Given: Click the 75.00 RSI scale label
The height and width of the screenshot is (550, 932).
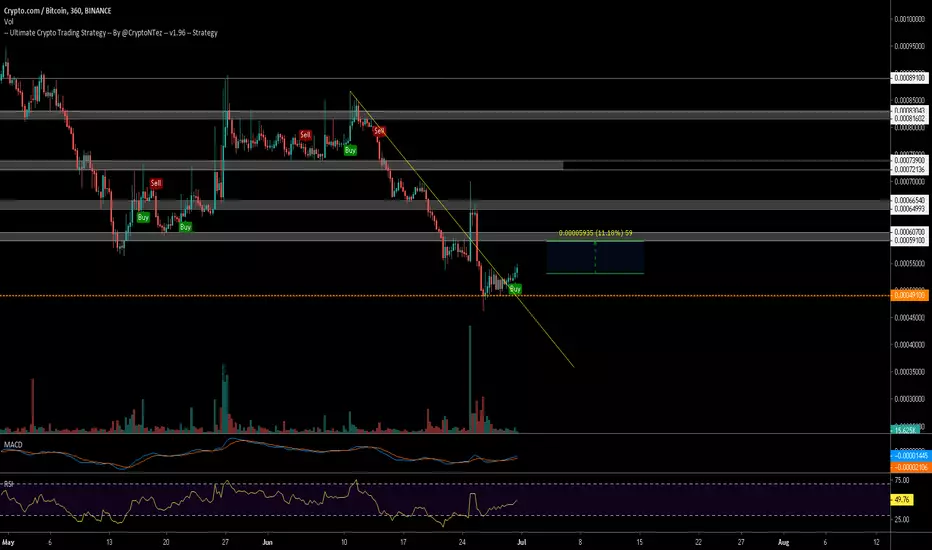Looking at the screenshot, I should tap(902, 480).
